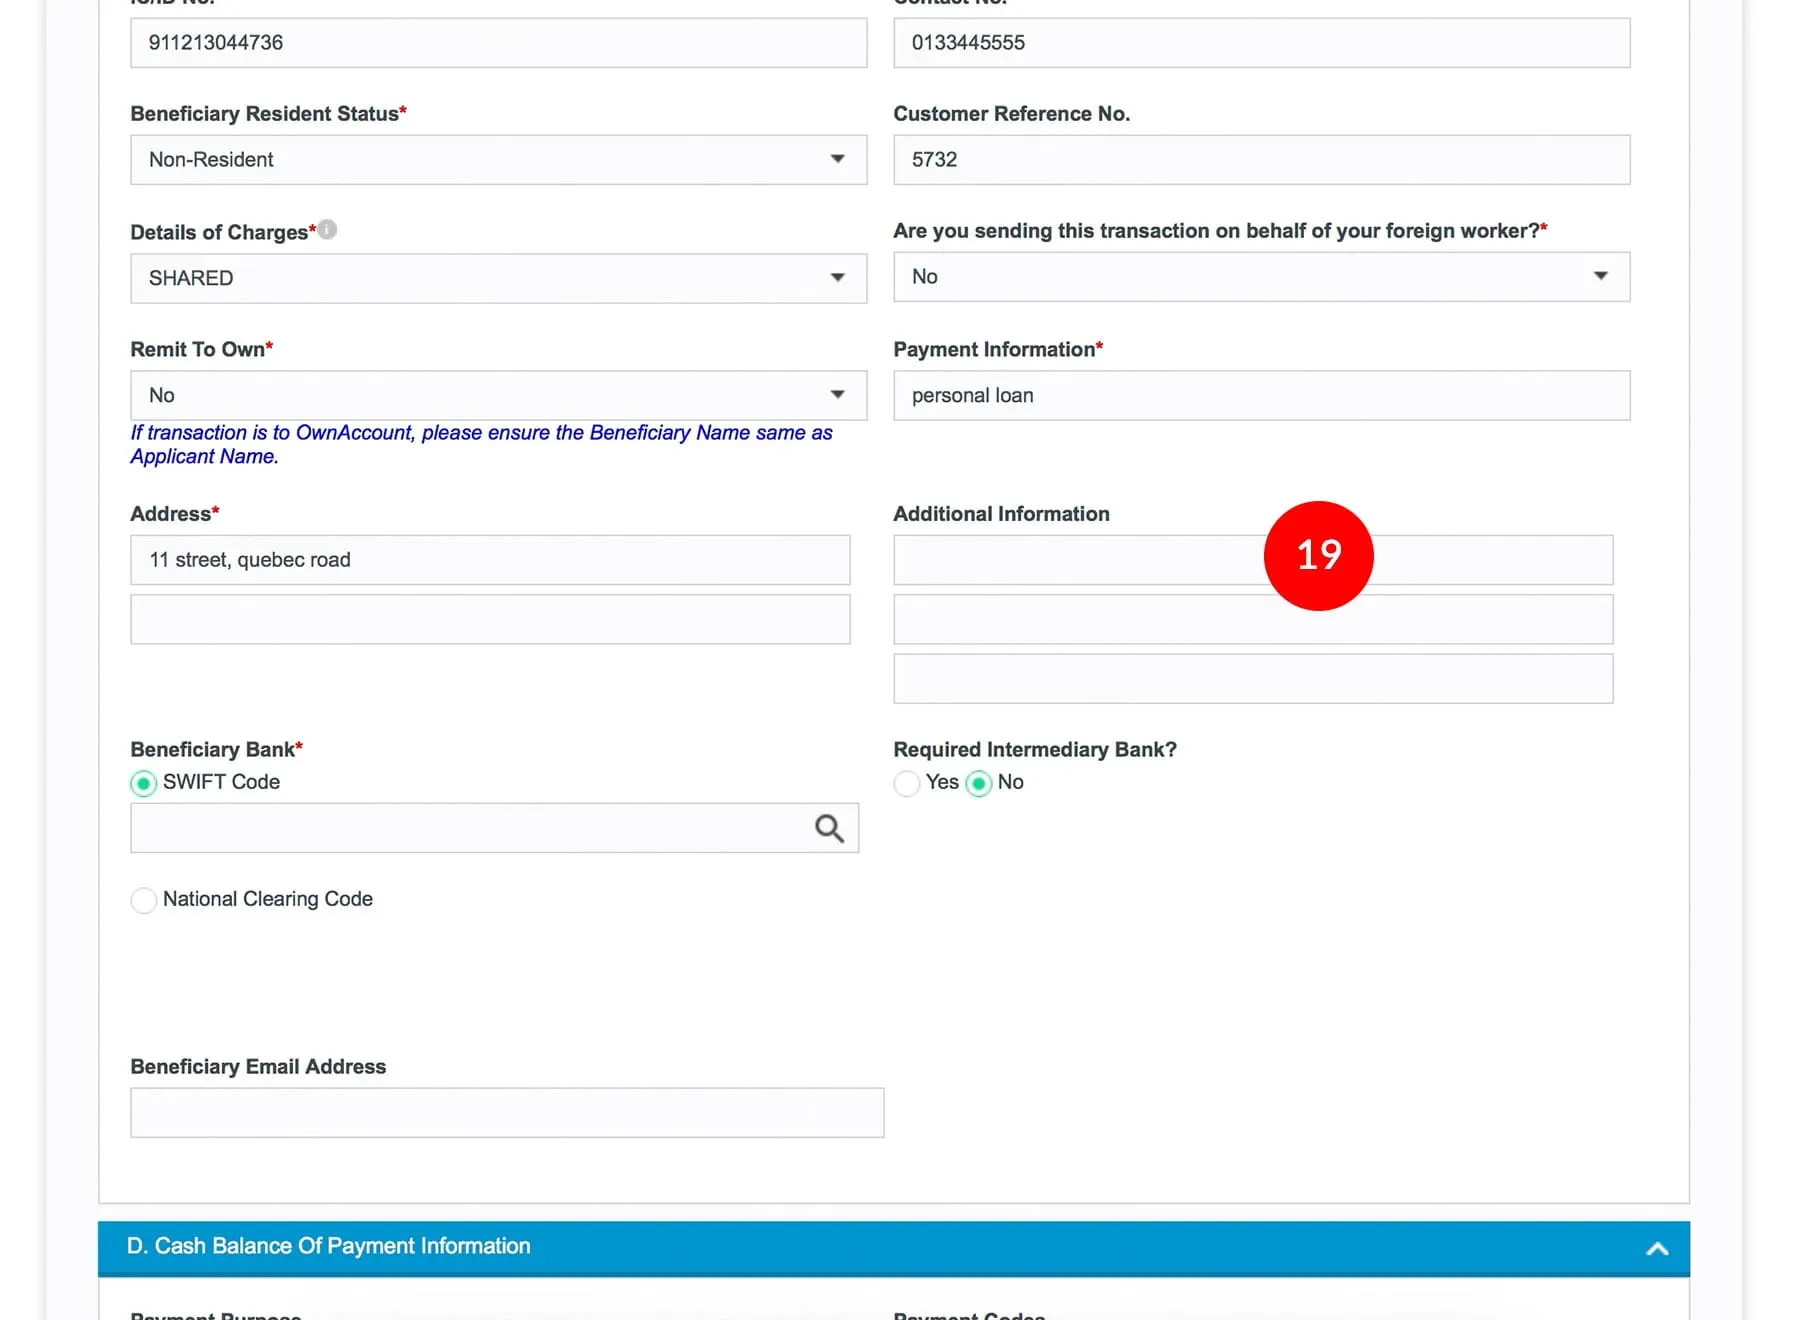Click the D. Cash Balance Of Payment Information header
1800x1320 pixels.
pyautogui.click(x=328, y=1246)
